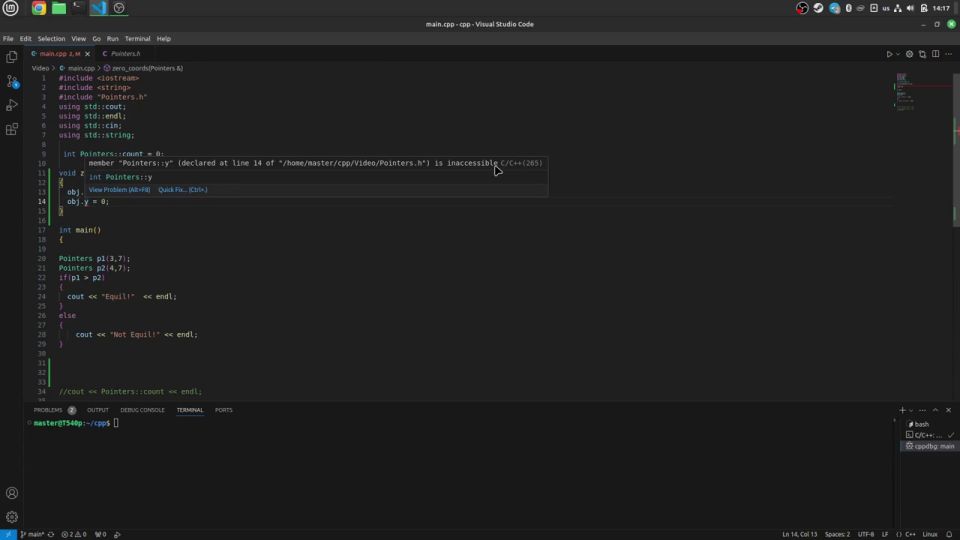Maximize the terminal panel with the chevron
Screen dimensions: 960x540
click(935, 410)
